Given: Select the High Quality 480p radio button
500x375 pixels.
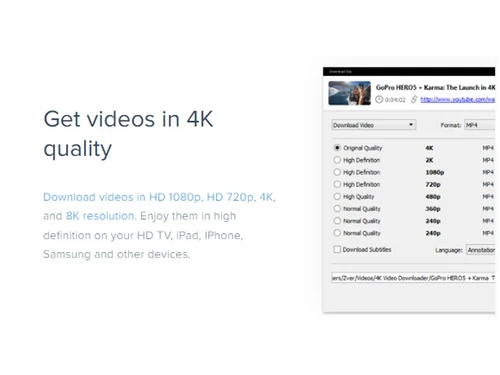Looking at the screenshot, I should pyautogui.click(x=337, y=196).
